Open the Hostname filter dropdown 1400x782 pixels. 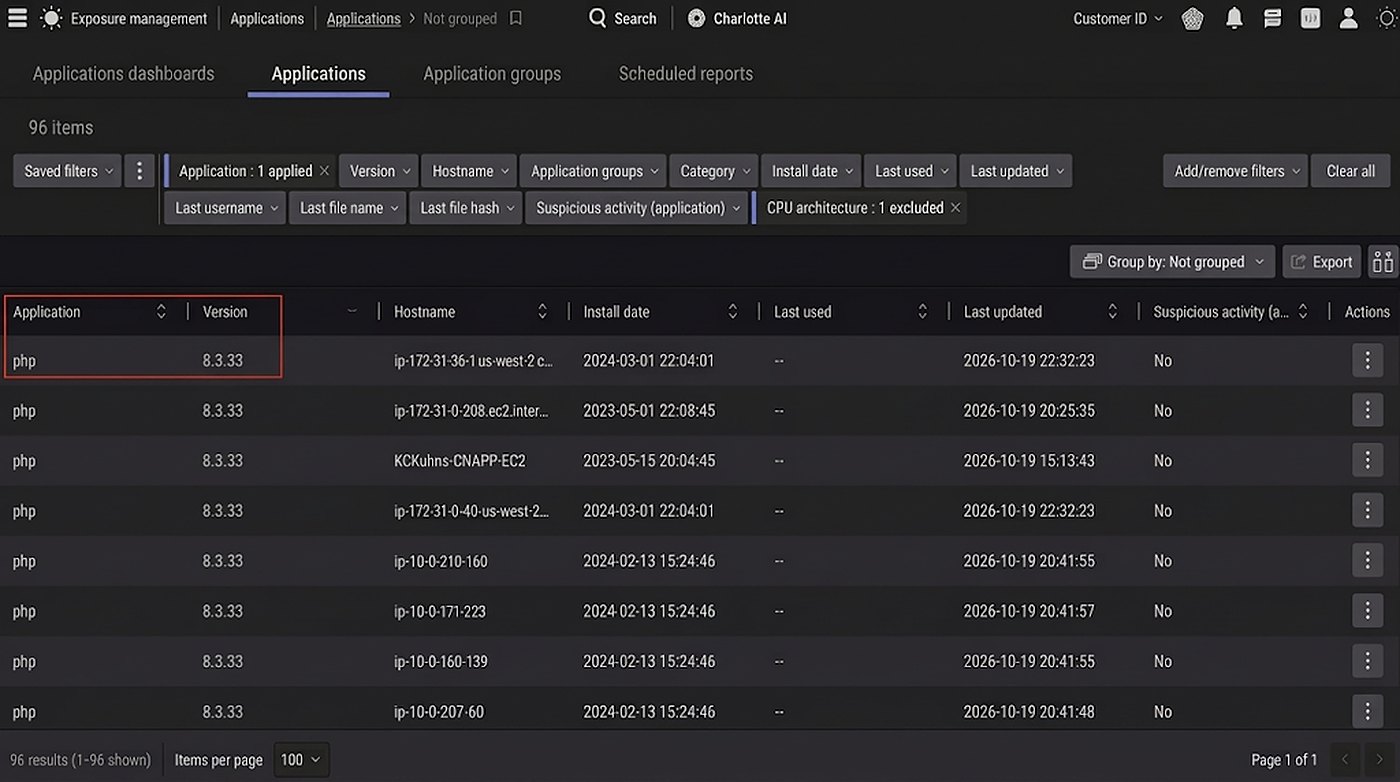coord(469,171)
